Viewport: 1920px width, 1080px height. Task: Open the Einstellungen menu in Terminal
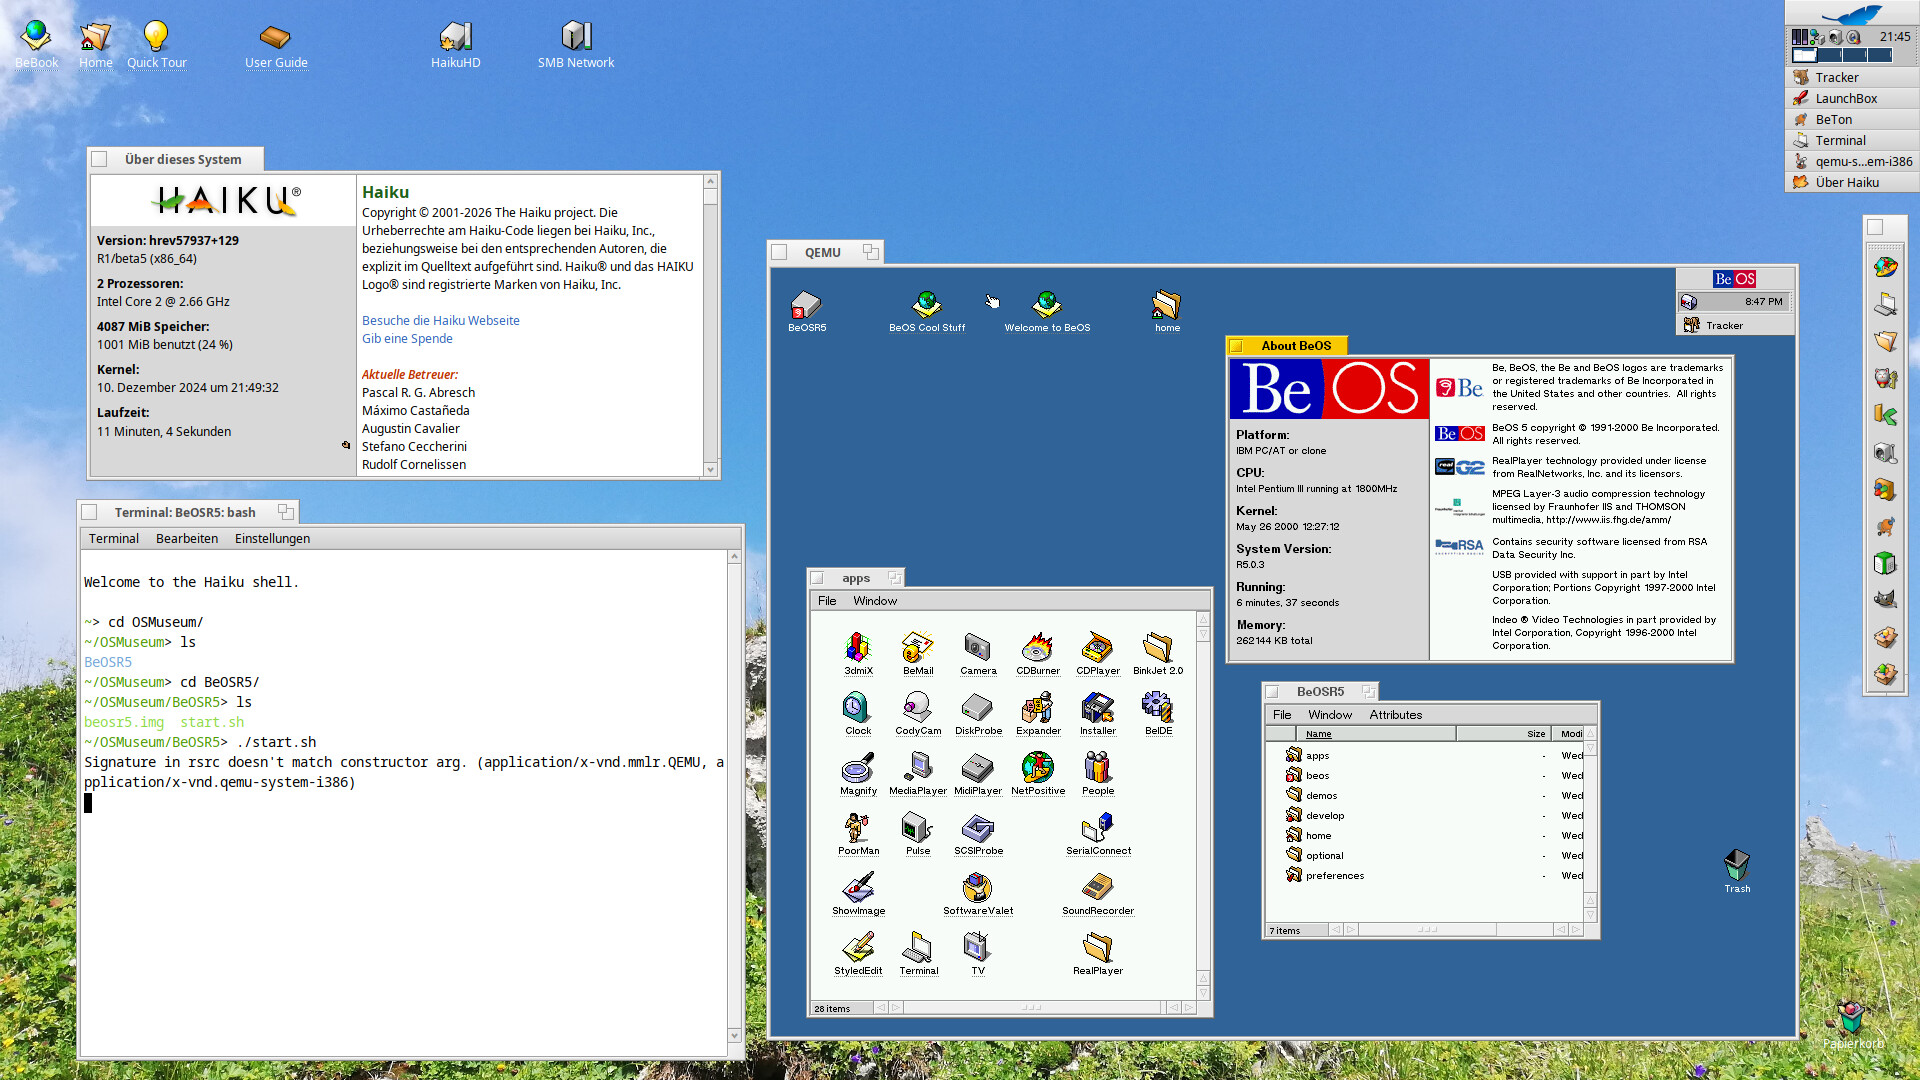coord(272,539)
